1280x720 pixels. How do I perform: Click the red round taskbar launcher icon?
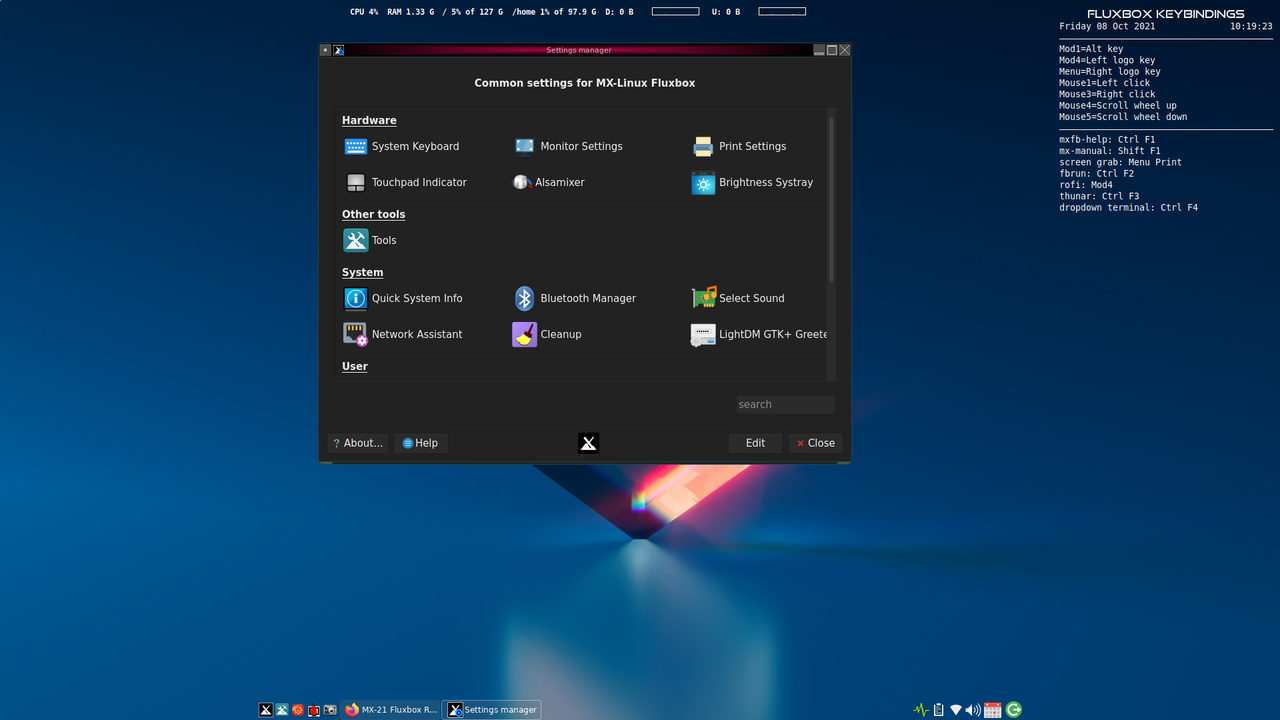click(298, 710)
